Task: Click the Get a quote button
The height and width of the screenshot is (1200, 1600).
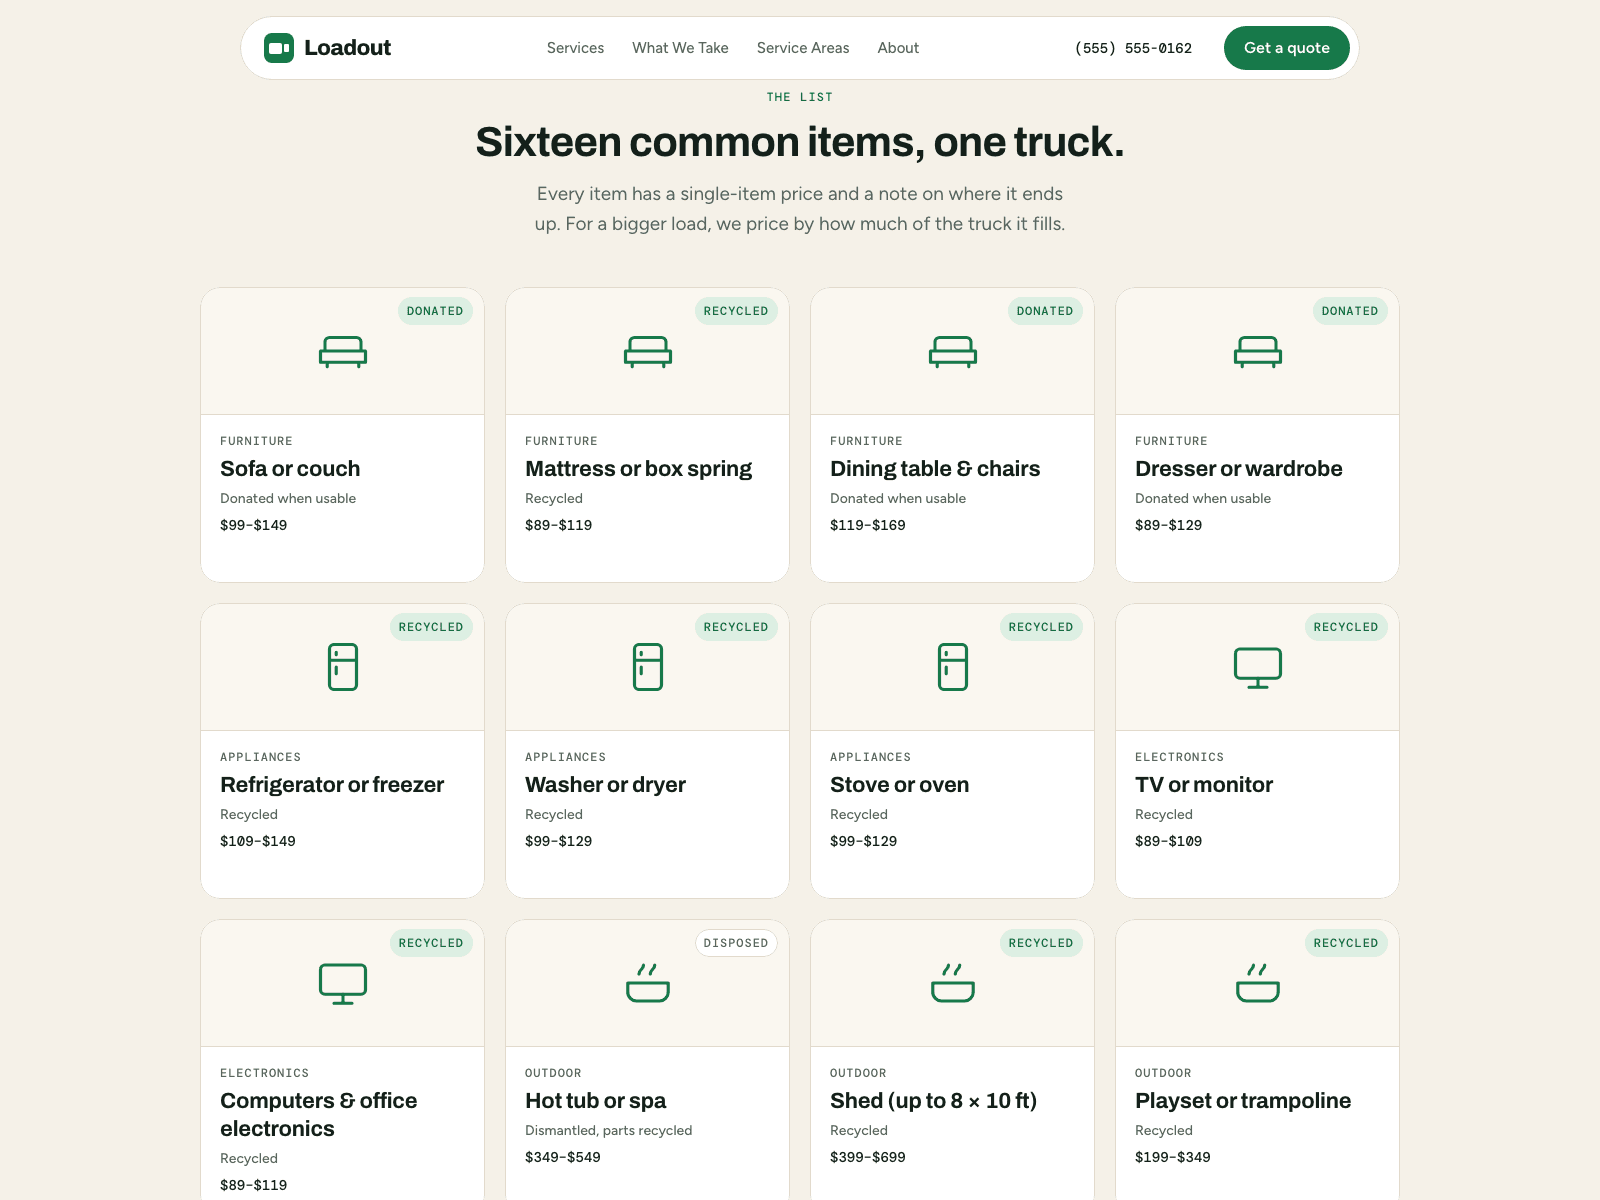Action: 1287,48
